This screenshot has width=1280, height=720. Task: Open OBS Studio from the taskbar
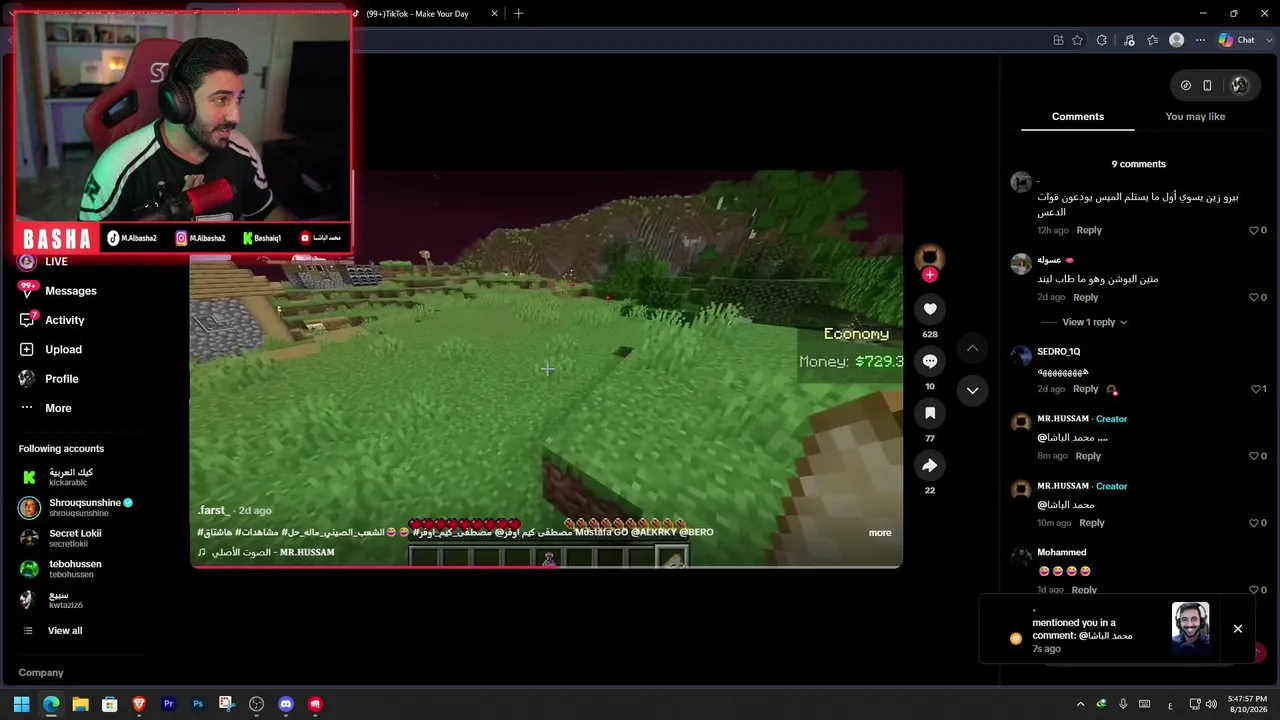[x=257, y=704]
